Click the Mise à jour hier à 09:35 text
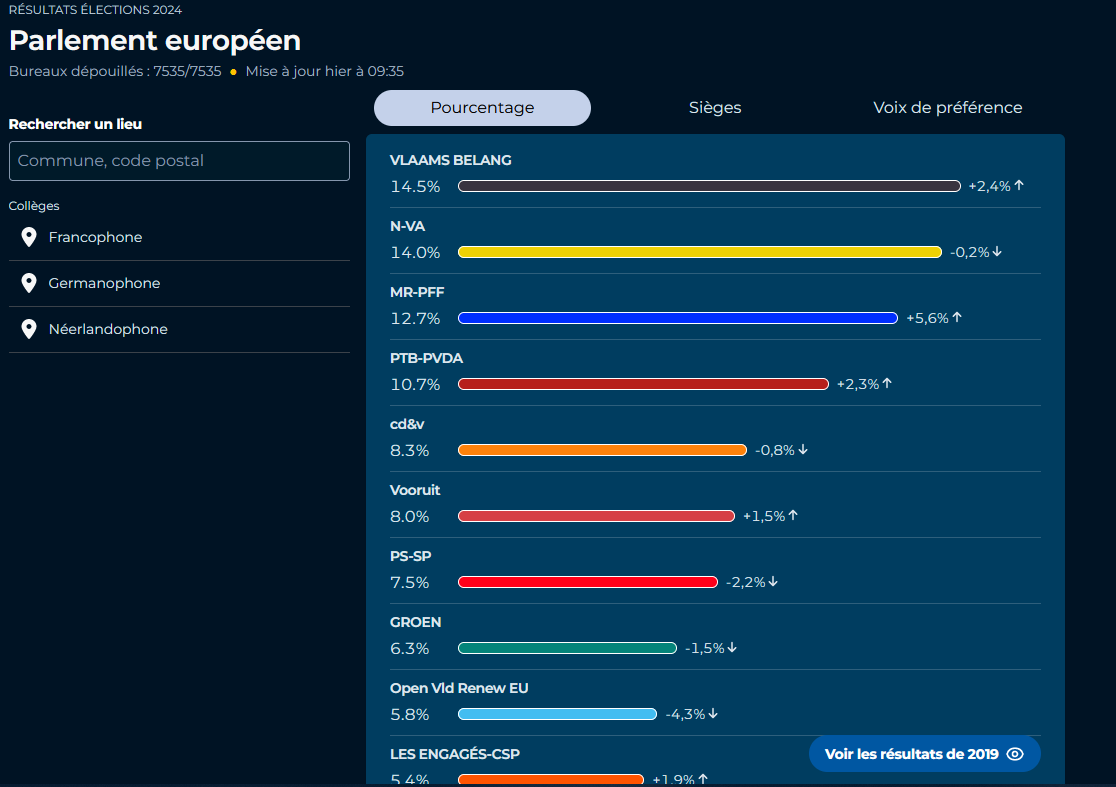 pos(325,71)
